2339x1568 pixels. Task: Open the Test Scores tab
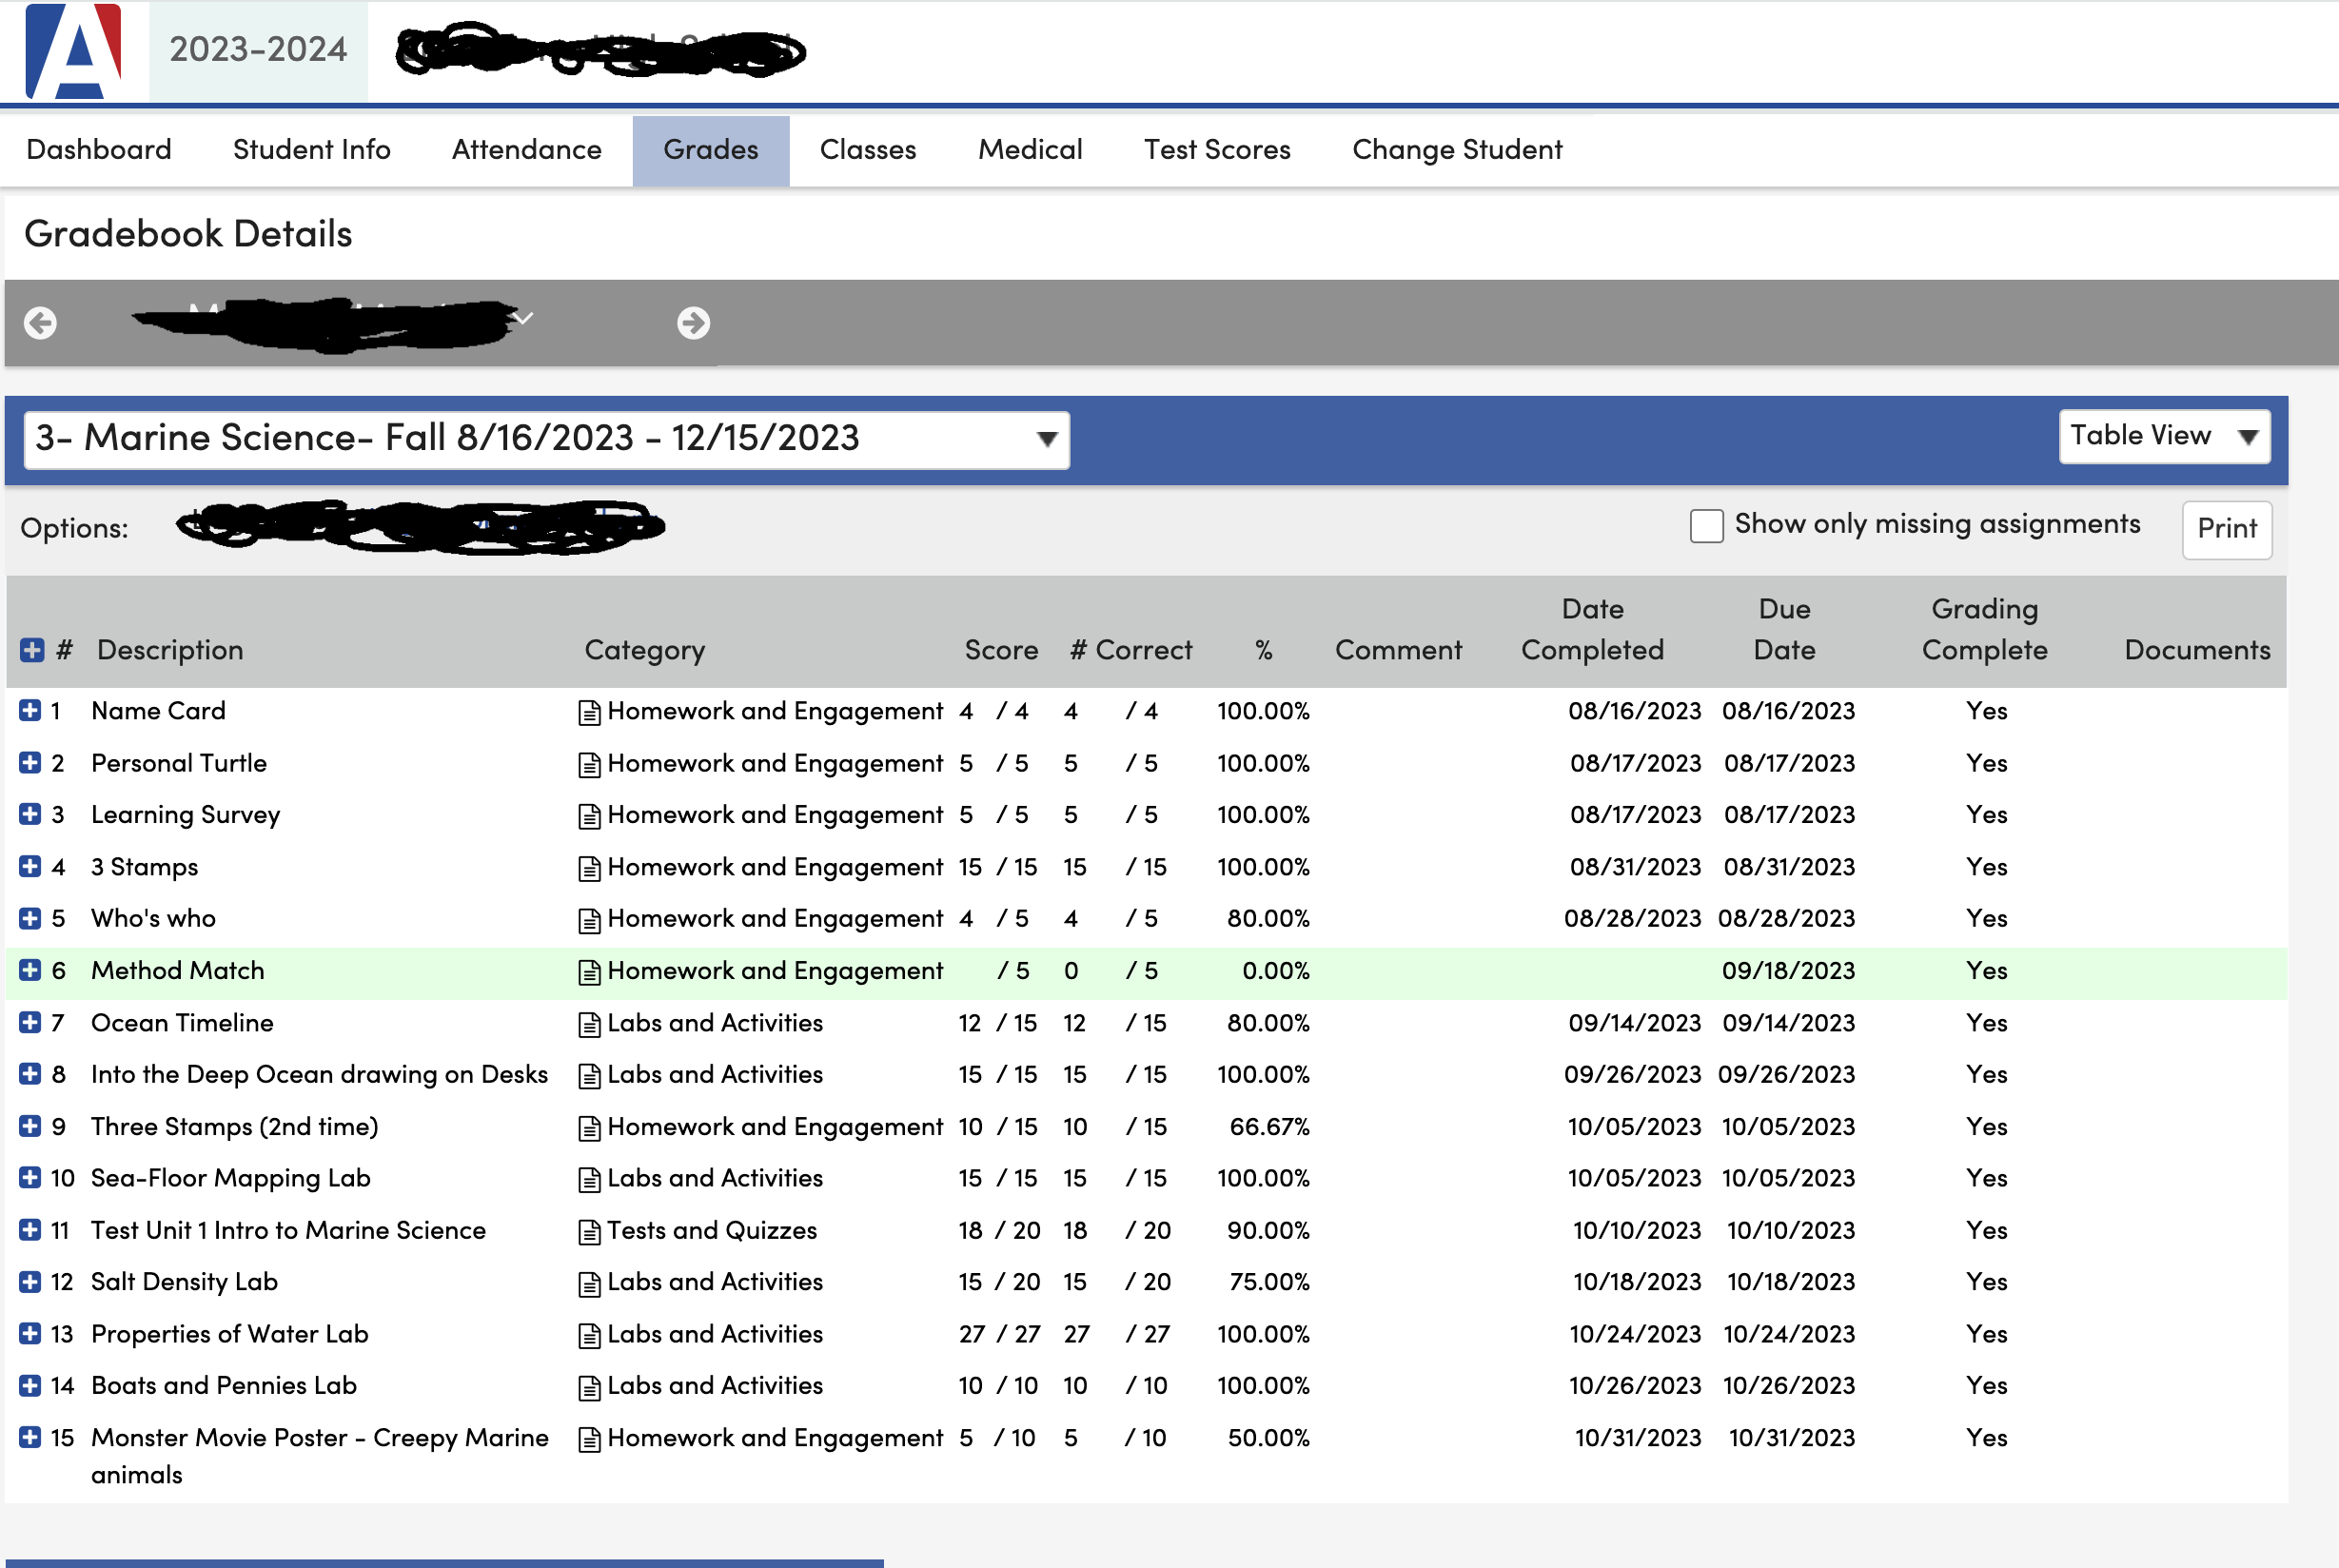pos(1217,150)
